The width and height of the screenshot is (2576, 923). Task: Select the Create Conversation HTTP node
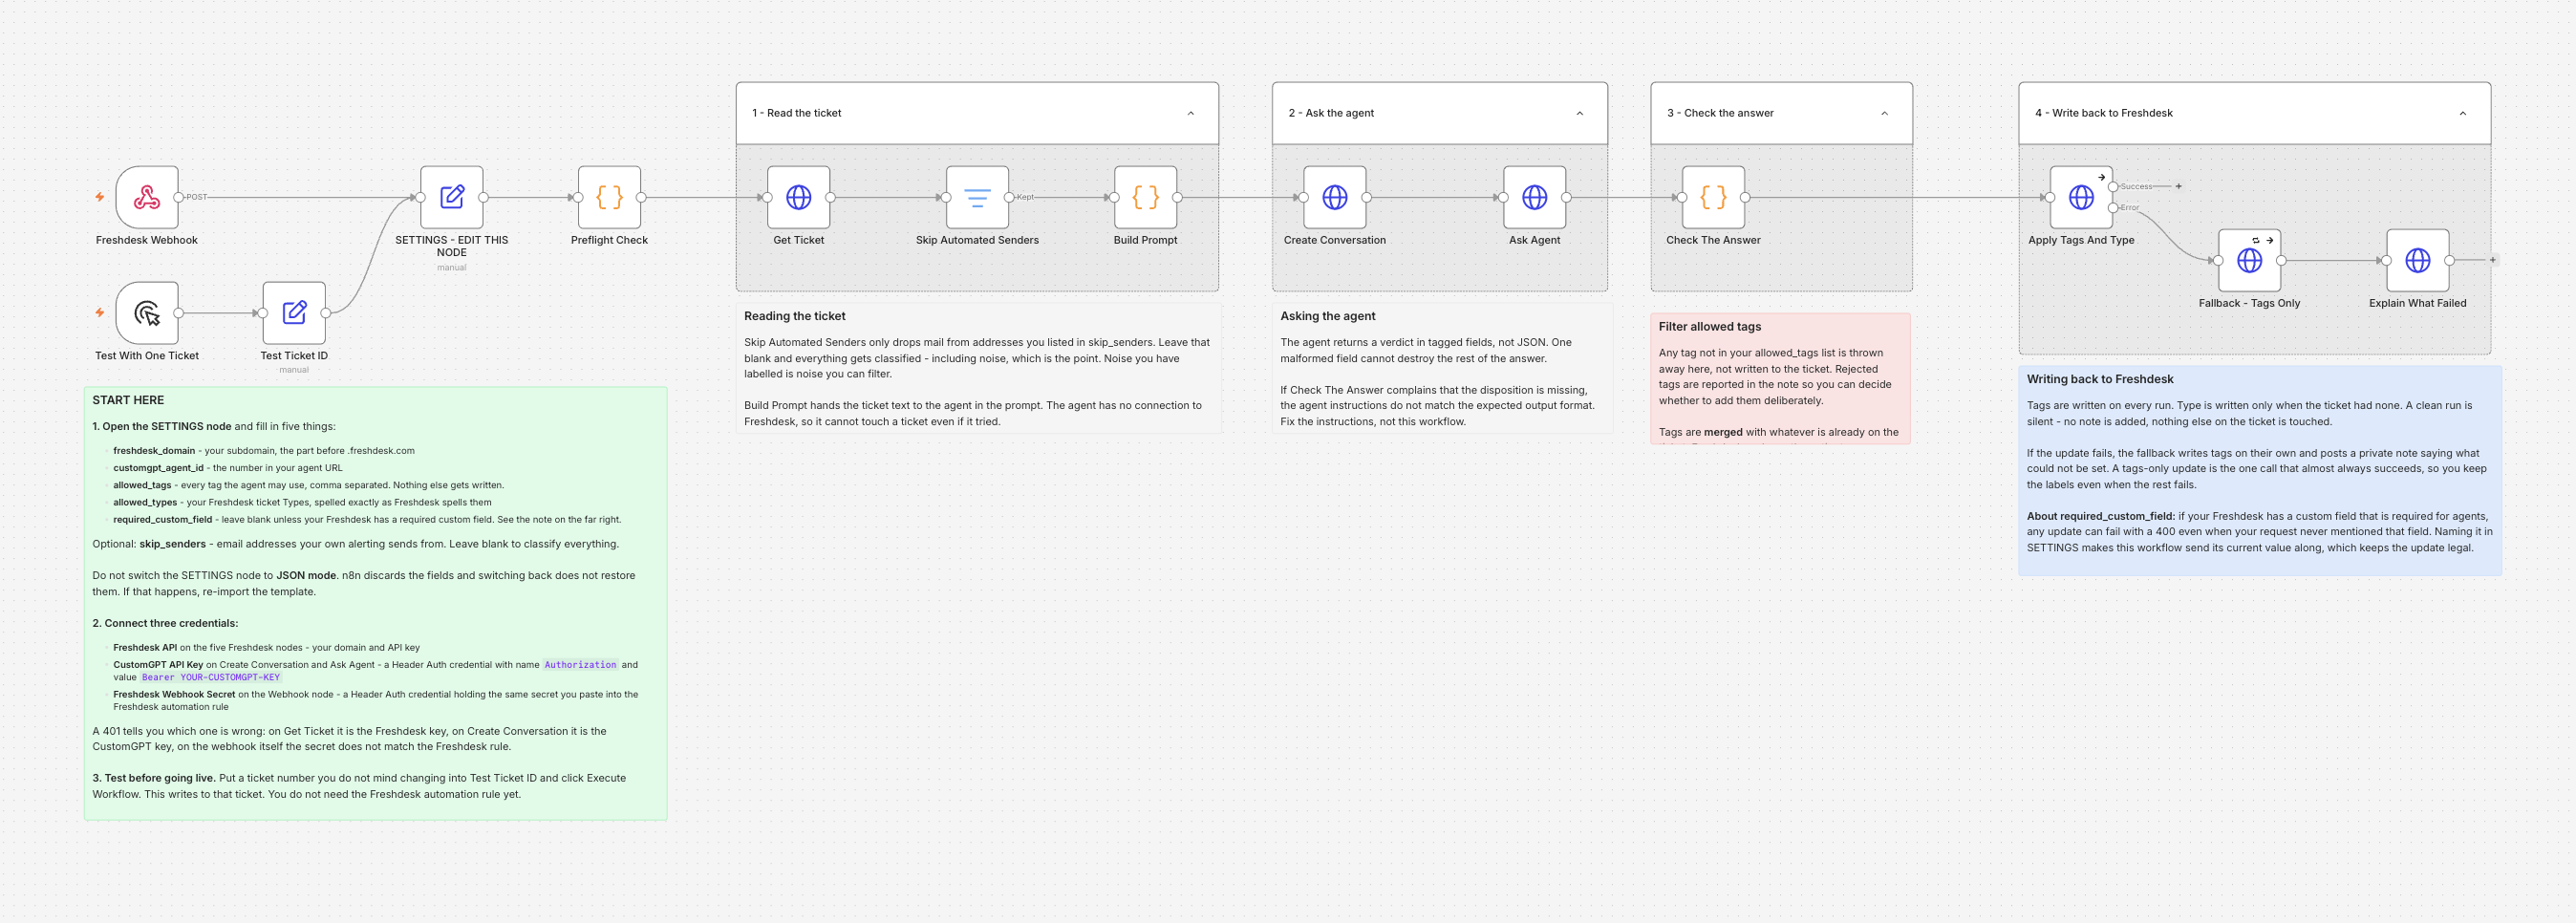click(1335, 197)
